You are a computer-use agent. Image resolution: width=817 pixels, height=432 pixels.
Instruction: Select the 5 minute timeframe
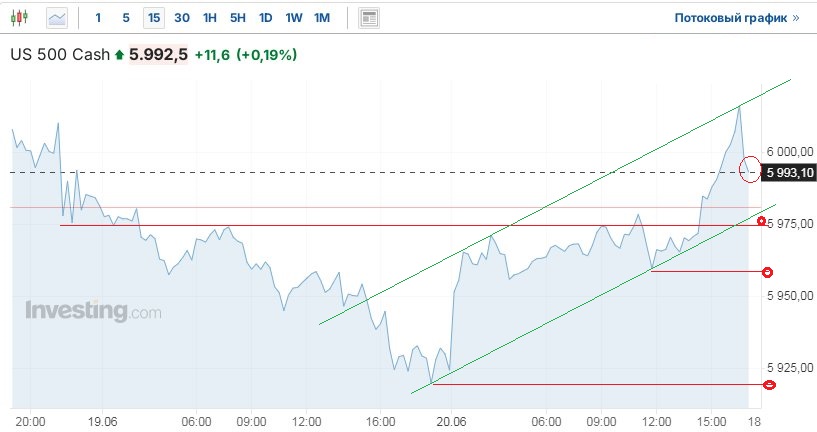pyautogui.click(x=125, y=18)
